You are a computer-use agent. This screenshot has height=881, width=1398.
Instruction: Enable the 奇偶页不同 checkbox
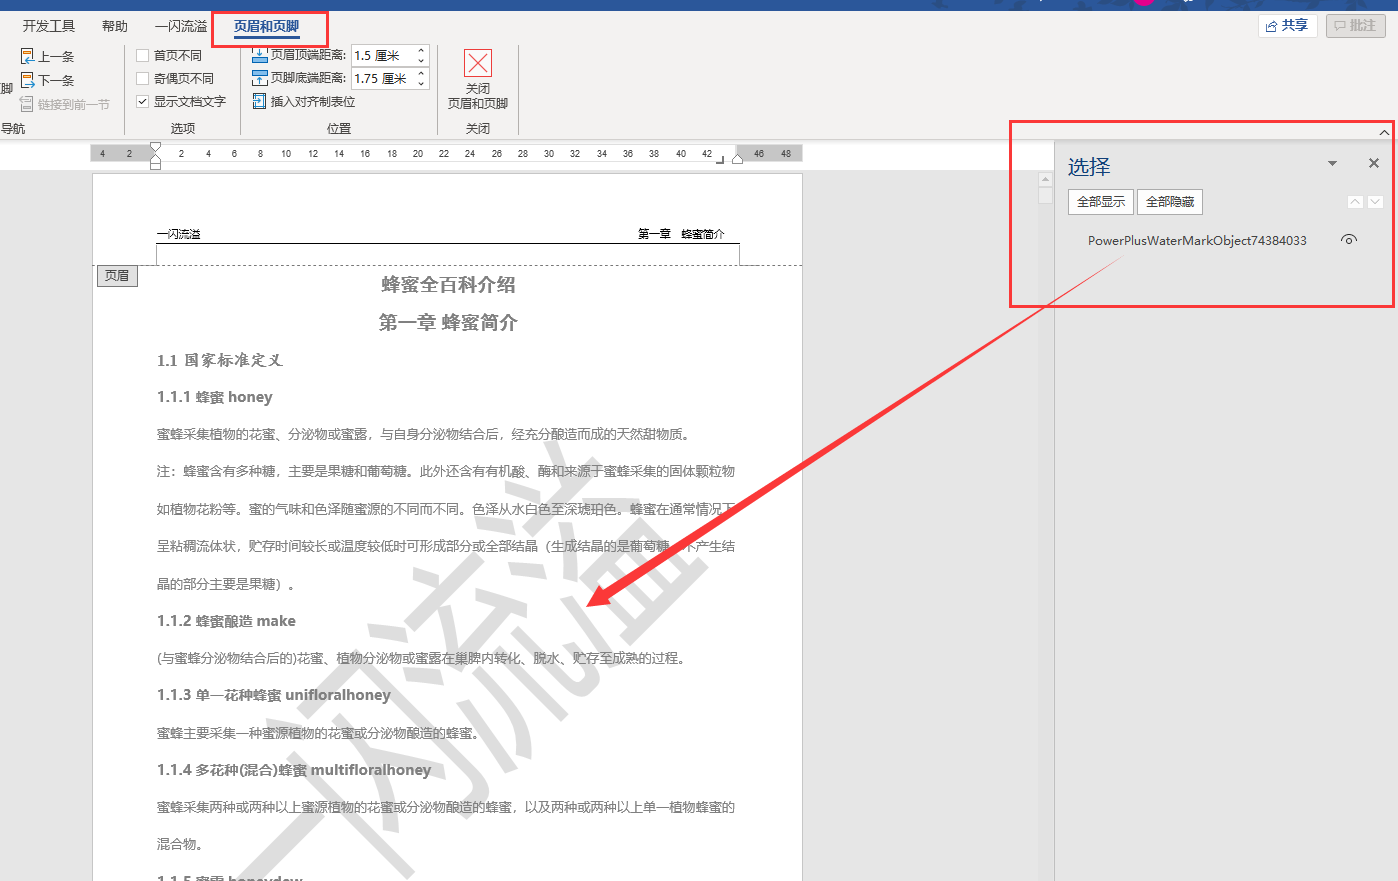click(x=143, y=78)
